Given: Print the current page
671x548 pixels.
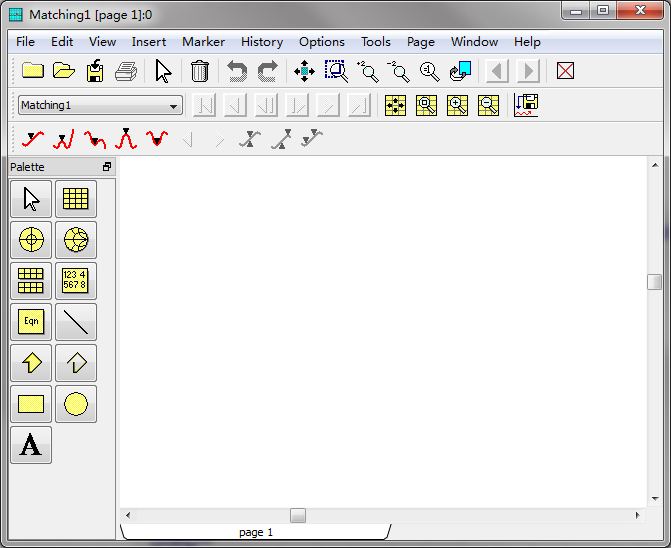Looking at the screenshot, I should pos(126,71).
